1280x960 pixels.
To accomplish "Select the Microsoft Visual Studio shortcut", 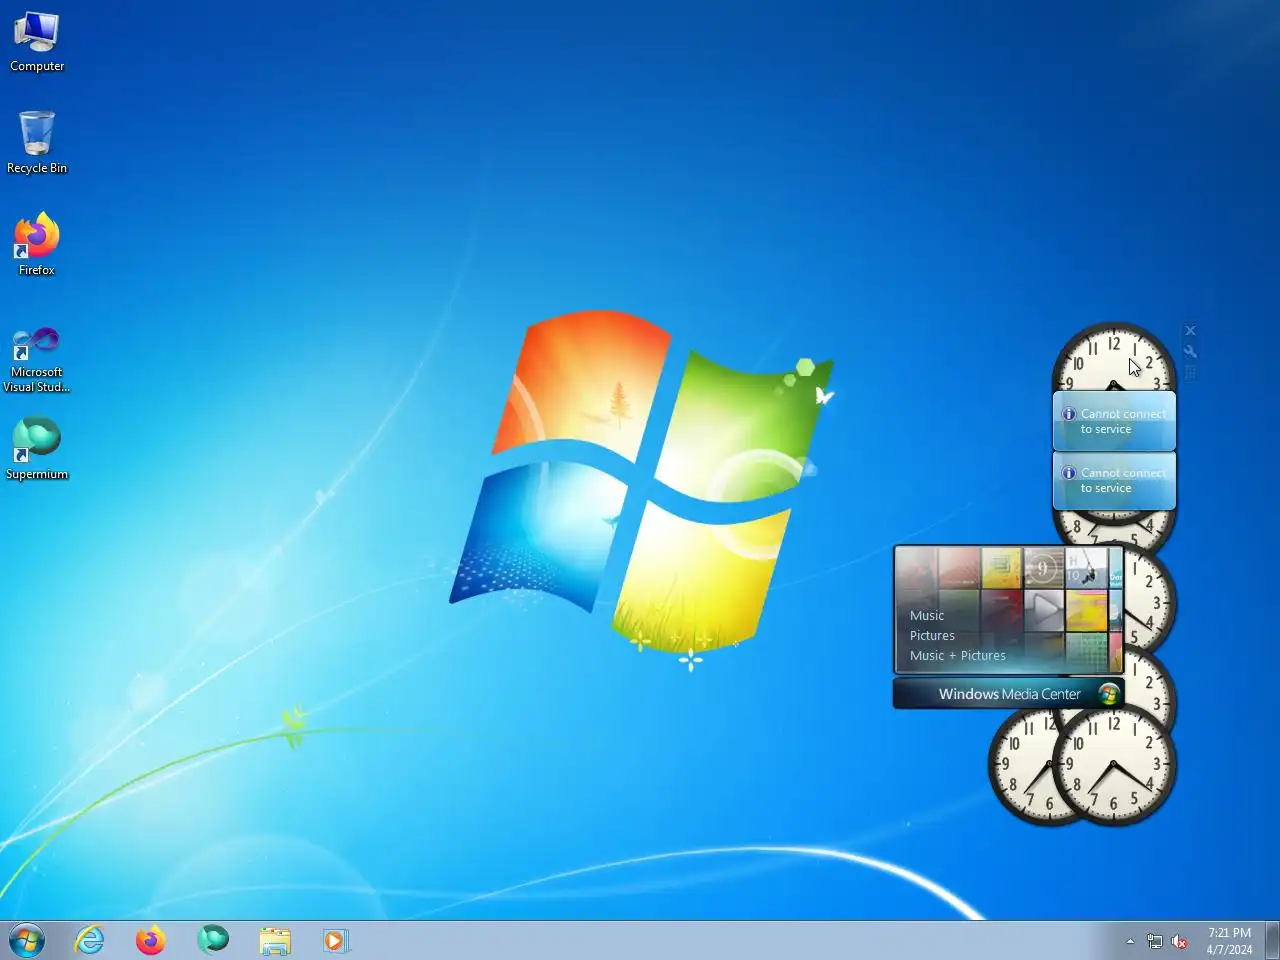I will coord(37,359).
